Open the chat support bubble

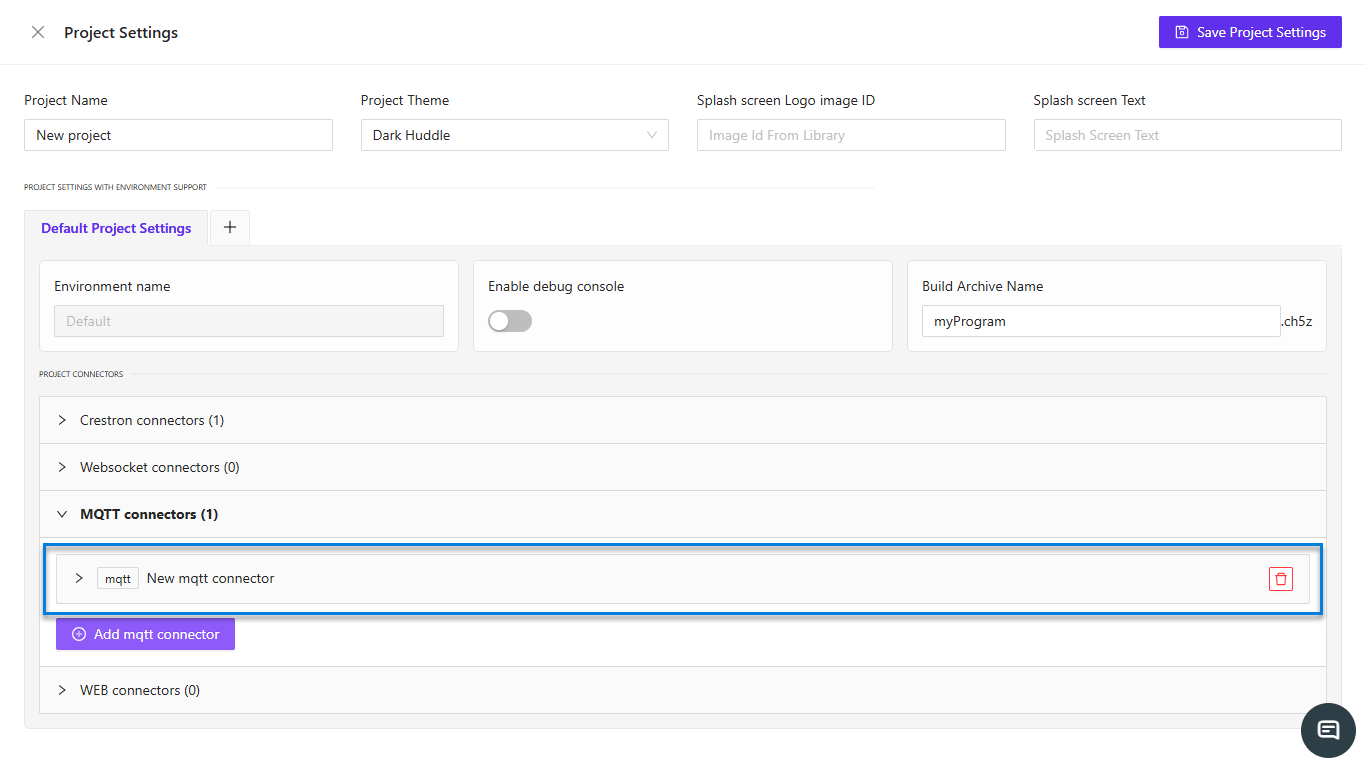point(1328,730)
